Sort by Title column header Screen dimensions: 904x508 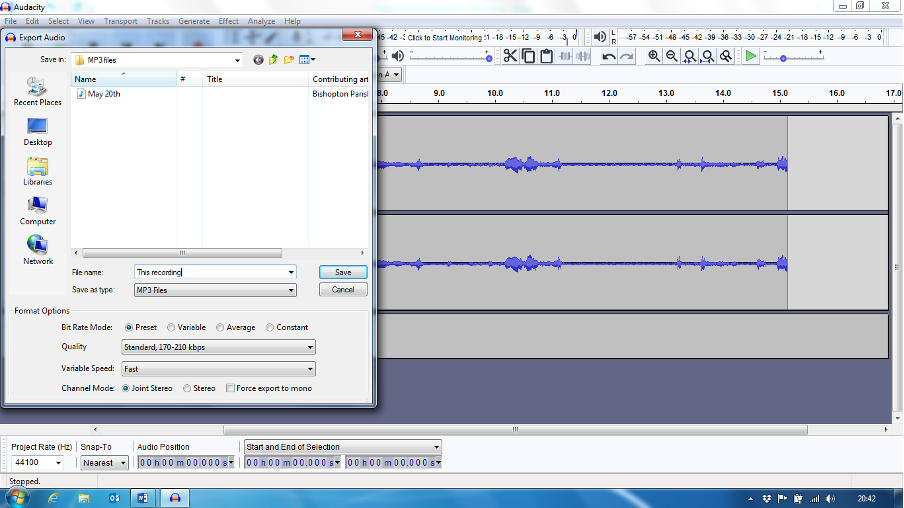click(x=255, y=79)
